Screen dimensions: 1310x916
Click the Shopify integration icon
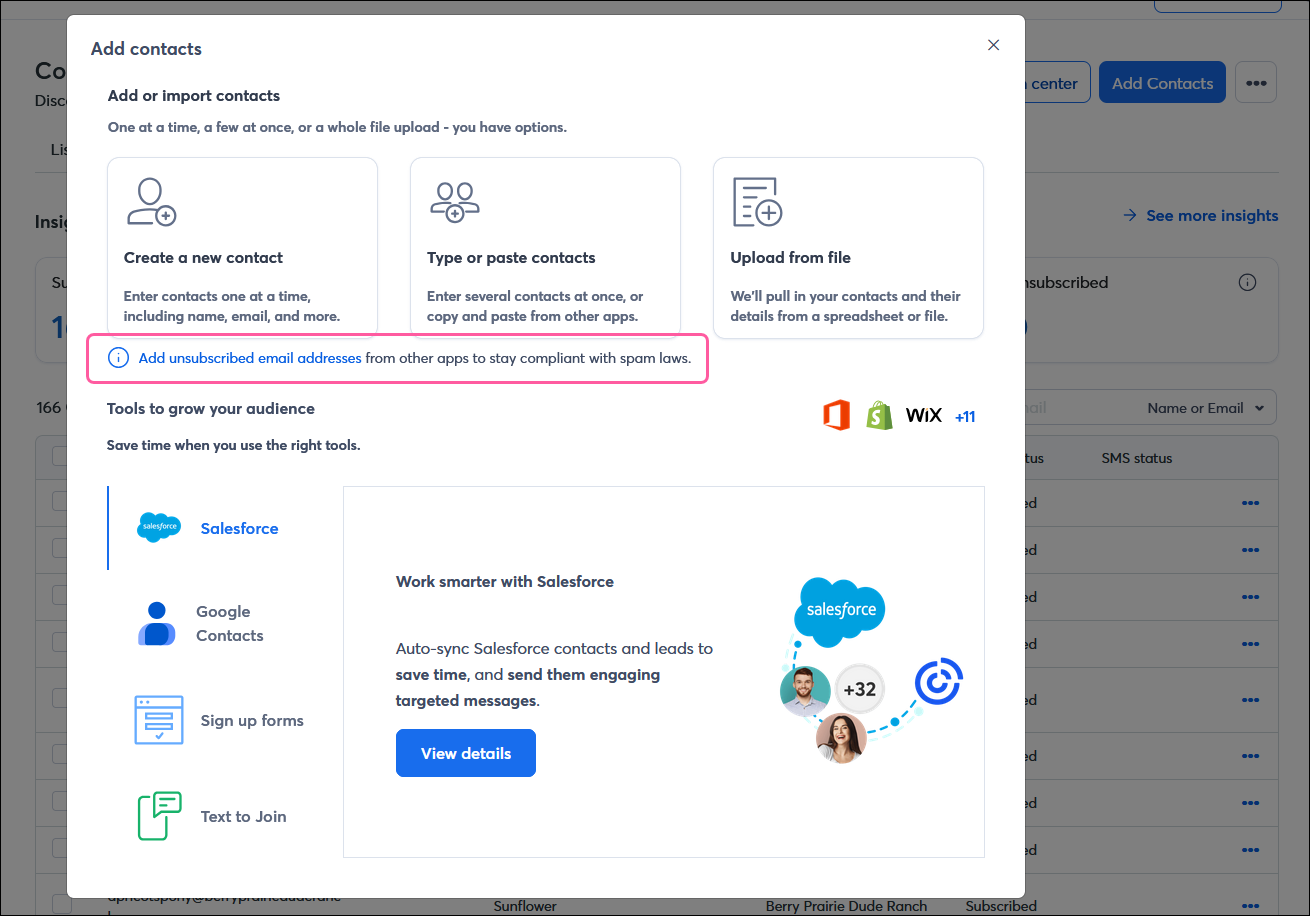(879, 415)
